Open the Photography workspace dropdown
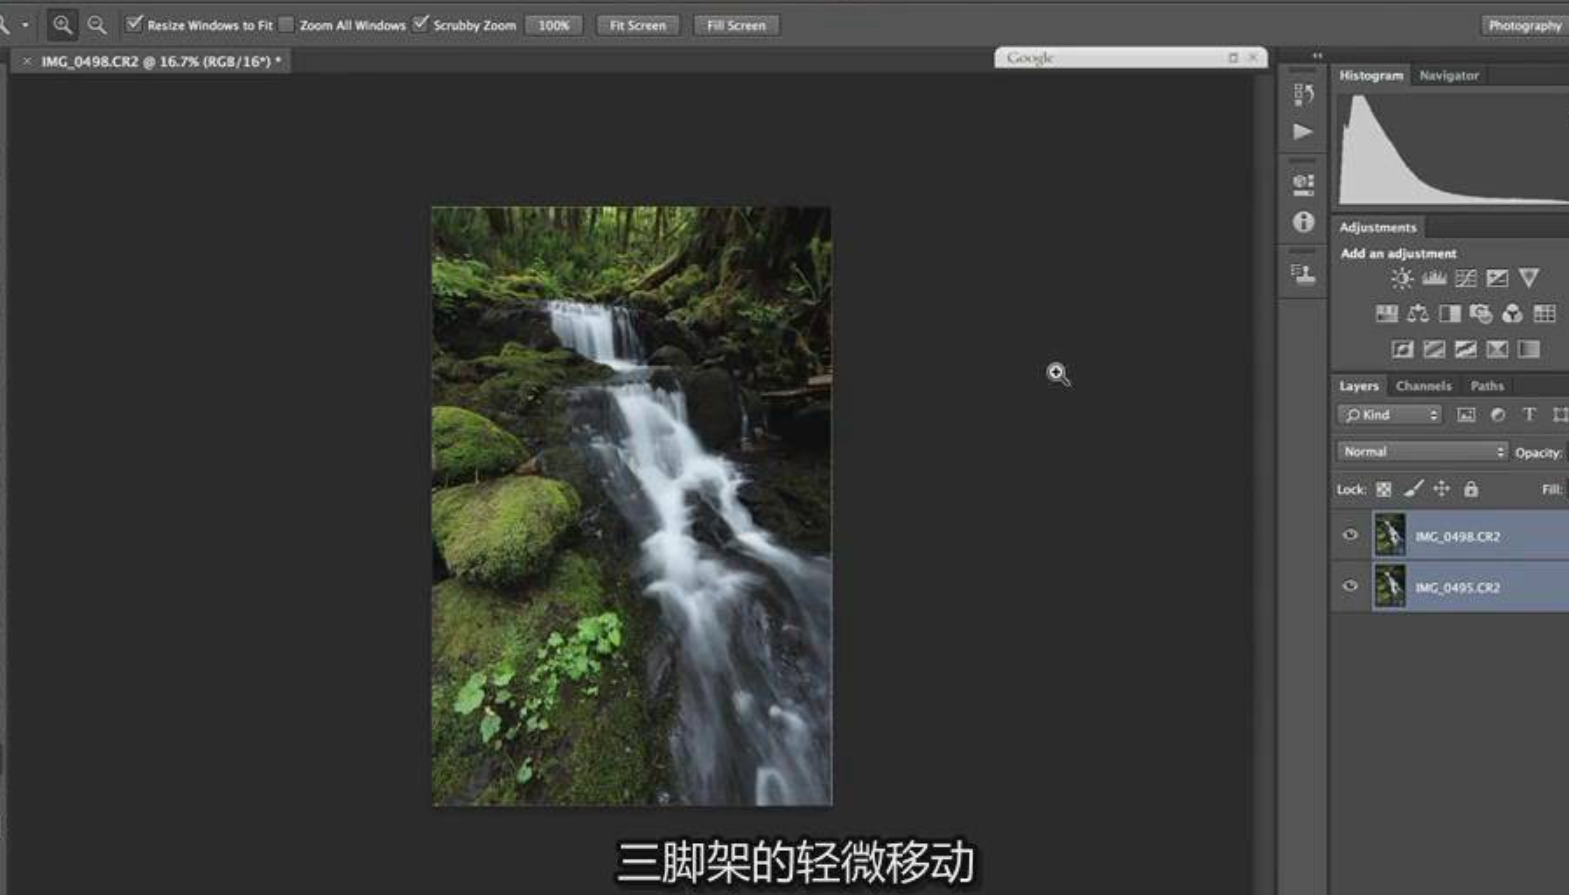 (1523, 25)
